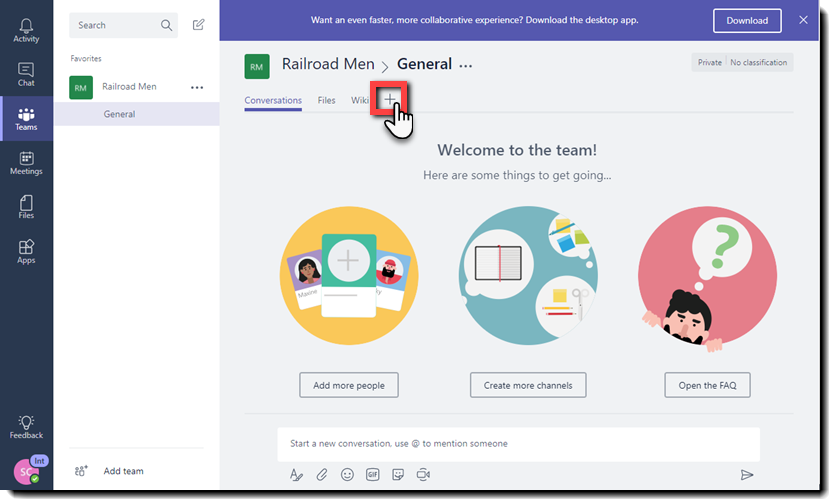Click the Create more channels illustration
This screenshot has width=830, height=499.
tap(528, 276)
